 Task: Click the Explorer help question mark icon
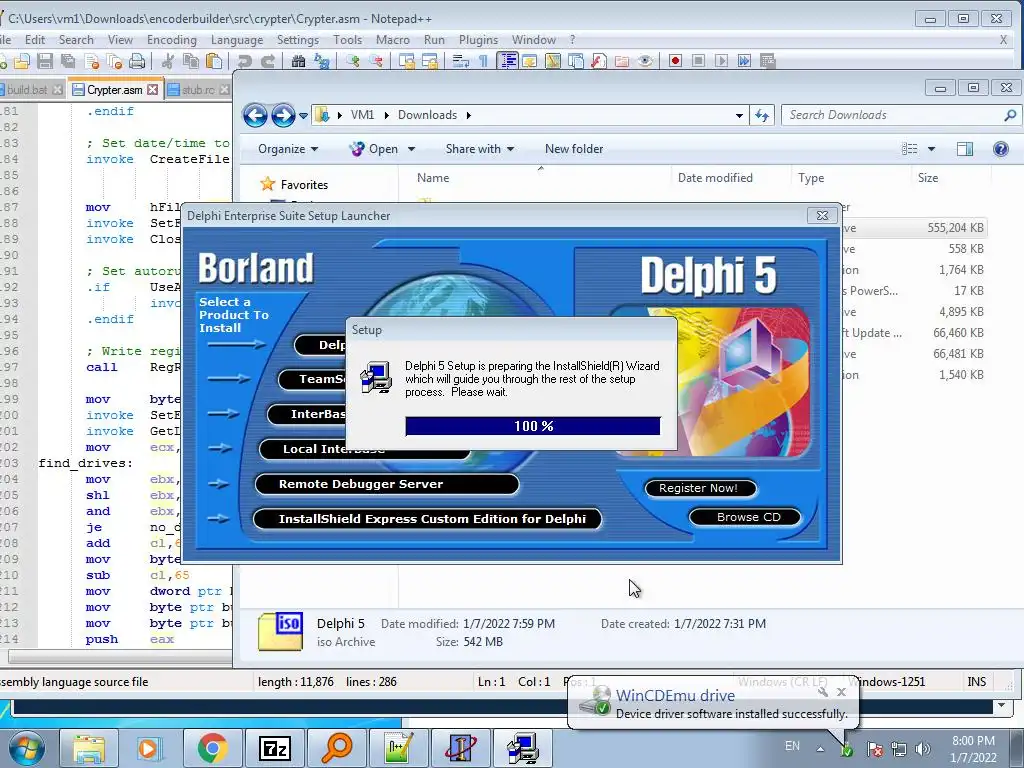pos(1000,149)
